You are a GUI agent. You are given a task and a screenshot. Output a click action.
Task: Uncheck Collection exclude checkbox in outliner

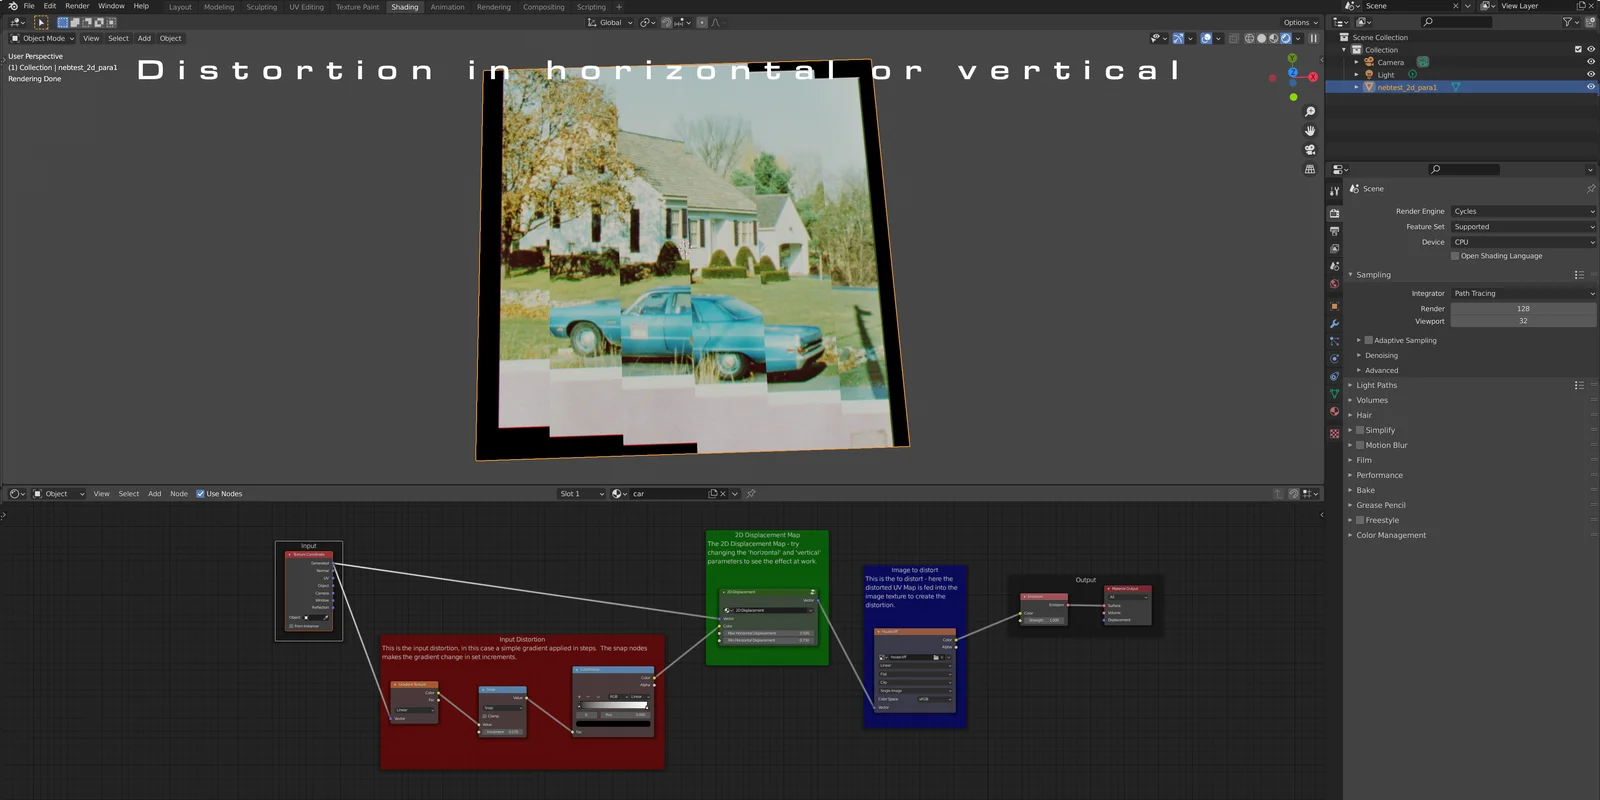click(x=1578, y=49)
